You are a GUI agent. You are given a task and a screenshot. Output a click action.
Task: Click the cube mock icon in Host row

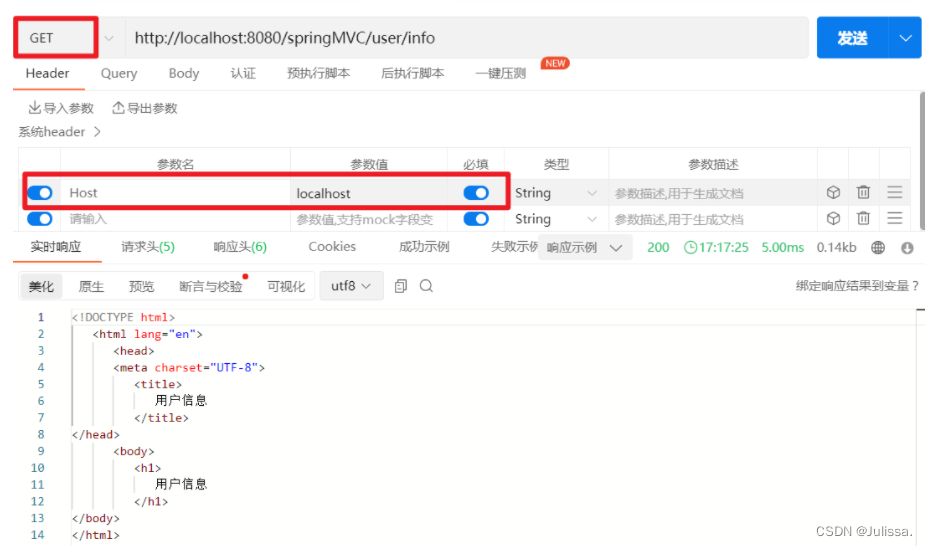tap(833, 192)
